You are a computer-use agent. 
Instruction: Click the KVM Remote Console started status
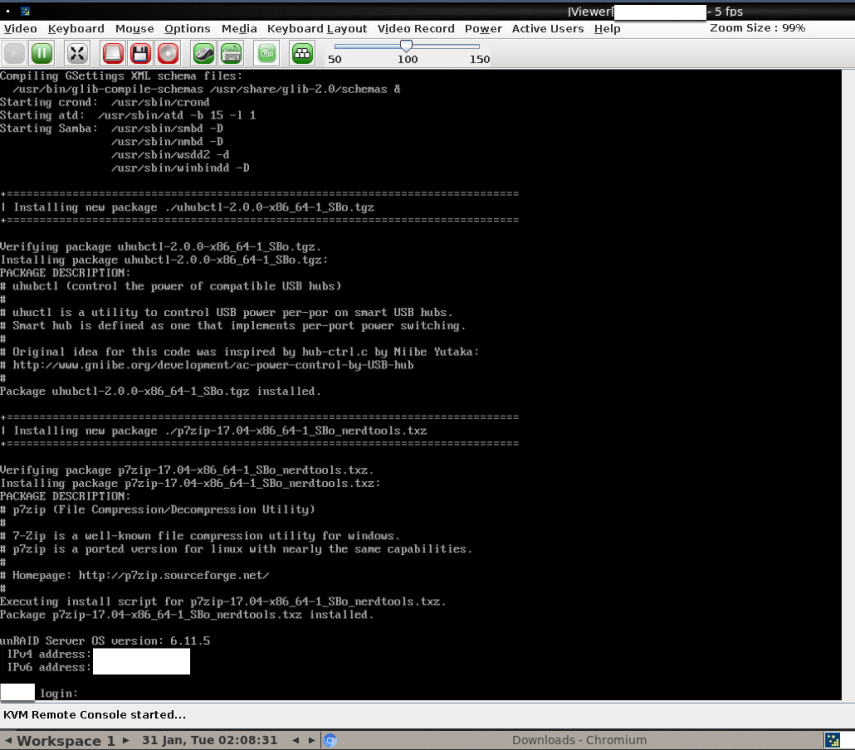tap(94, 715)
